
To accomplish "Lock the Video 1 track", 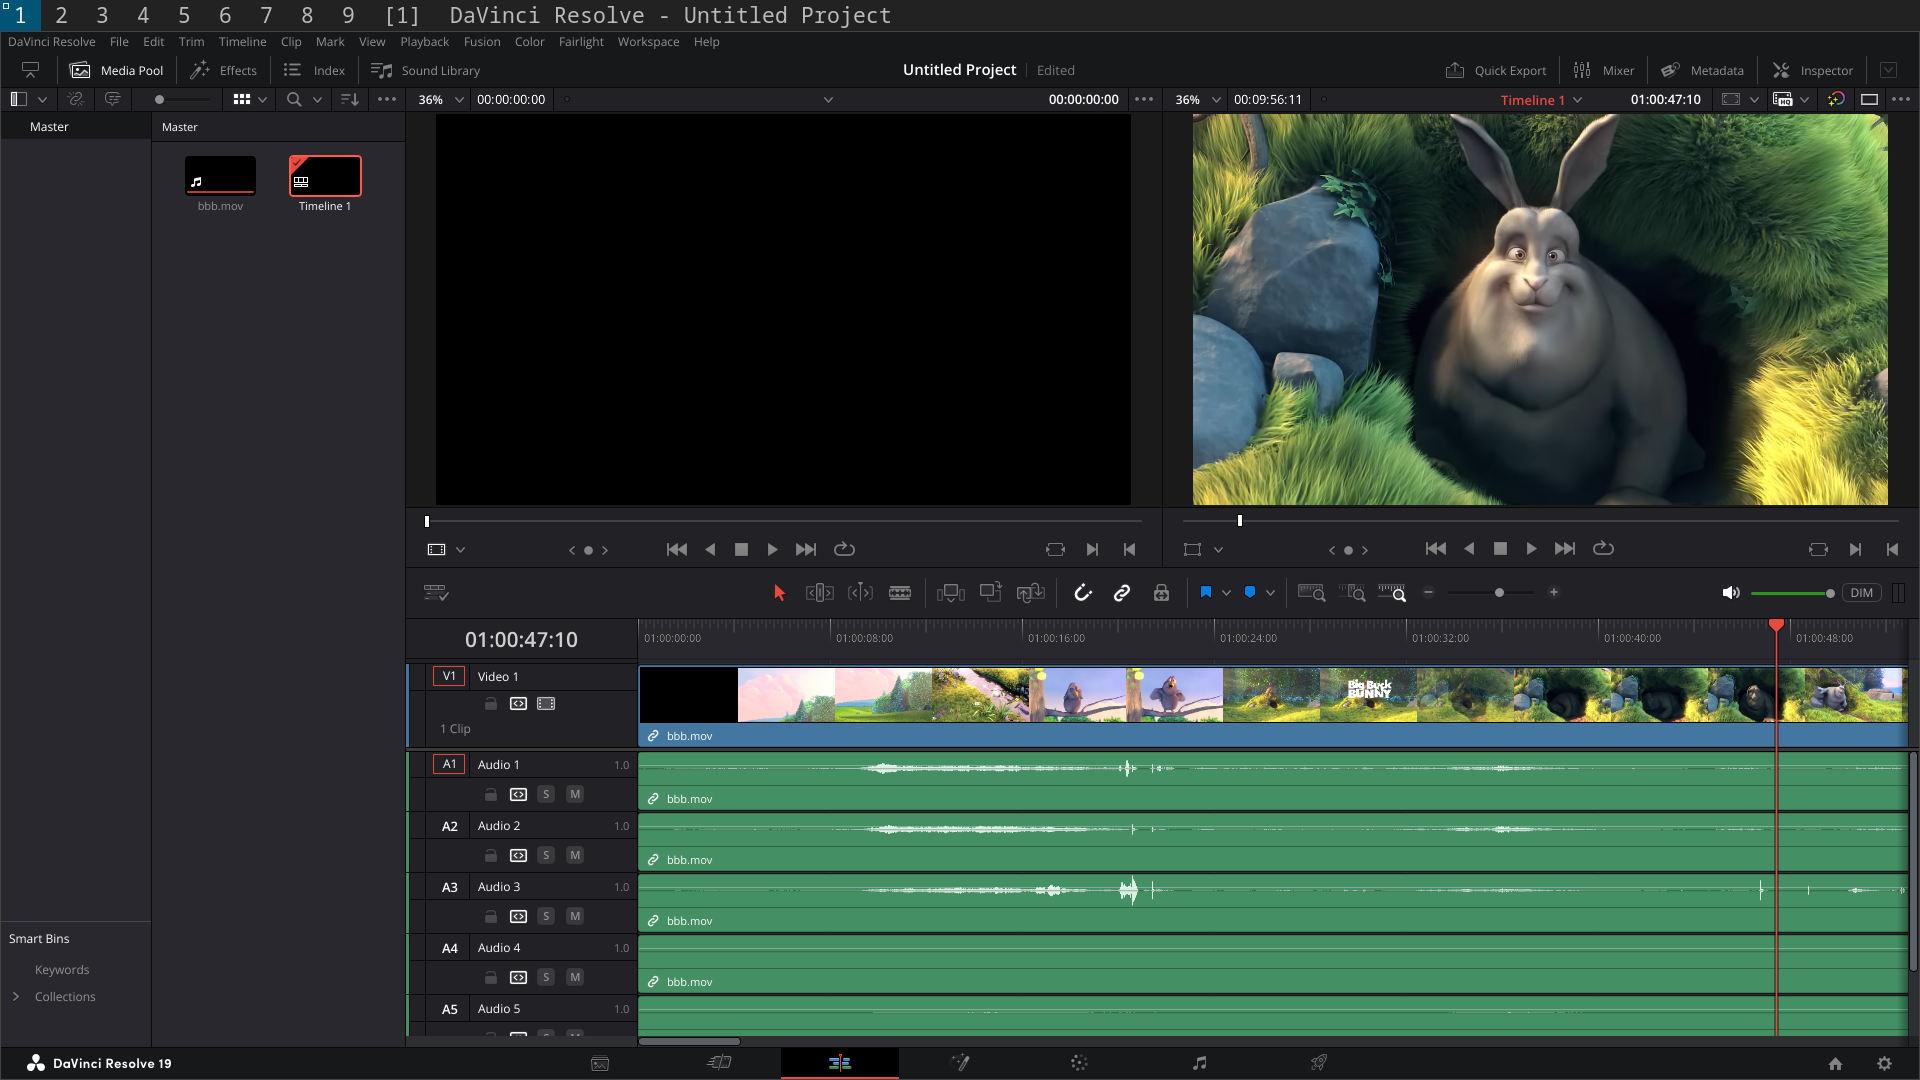I will (x=491, y=704).
